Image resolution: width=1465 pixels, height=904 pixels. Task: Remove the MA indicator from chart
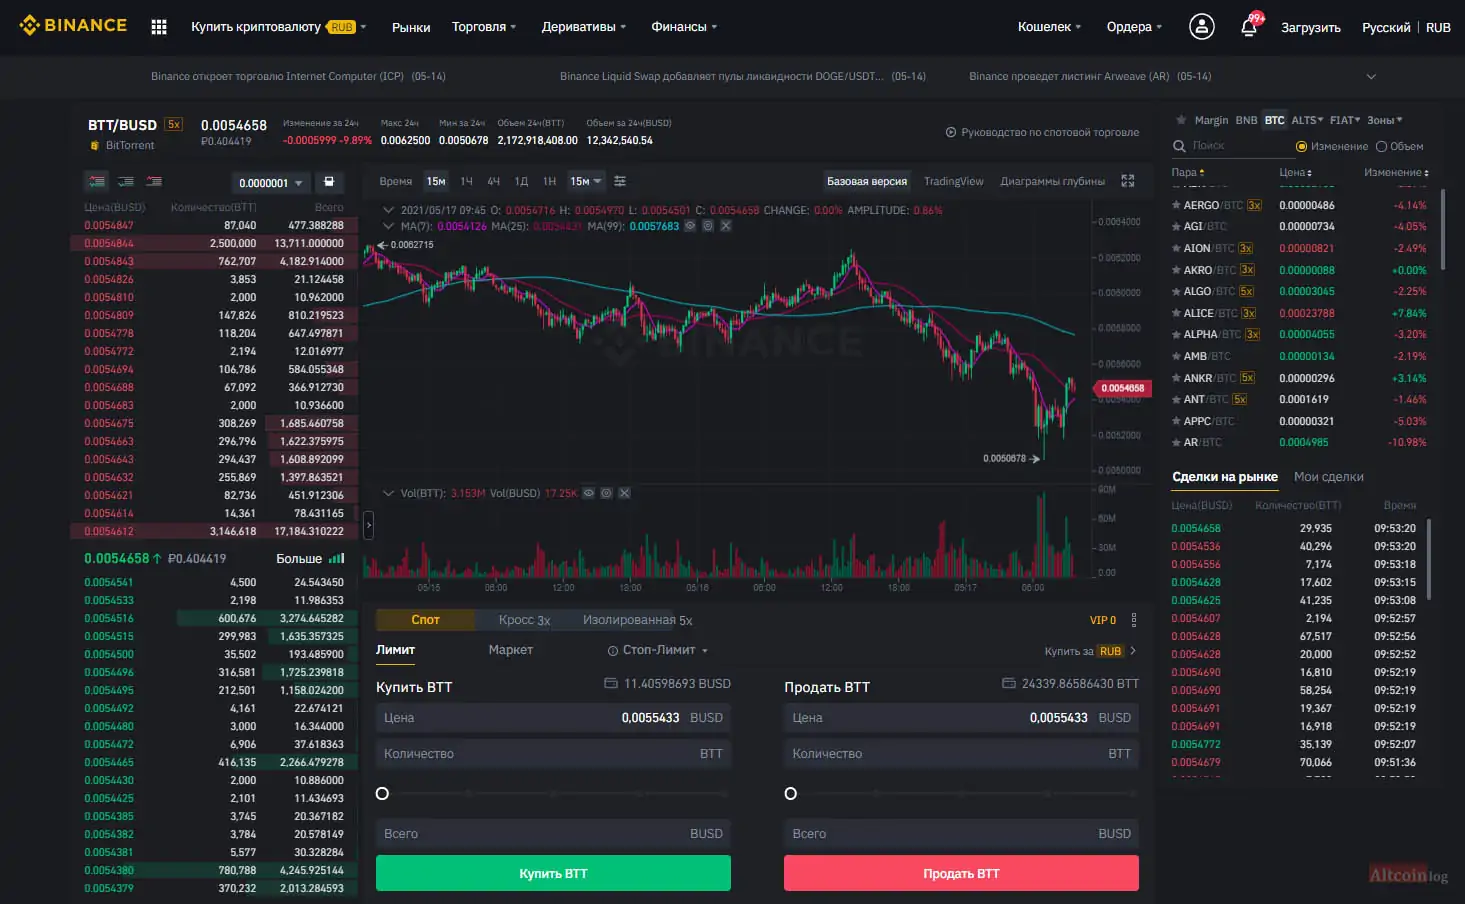726,226
